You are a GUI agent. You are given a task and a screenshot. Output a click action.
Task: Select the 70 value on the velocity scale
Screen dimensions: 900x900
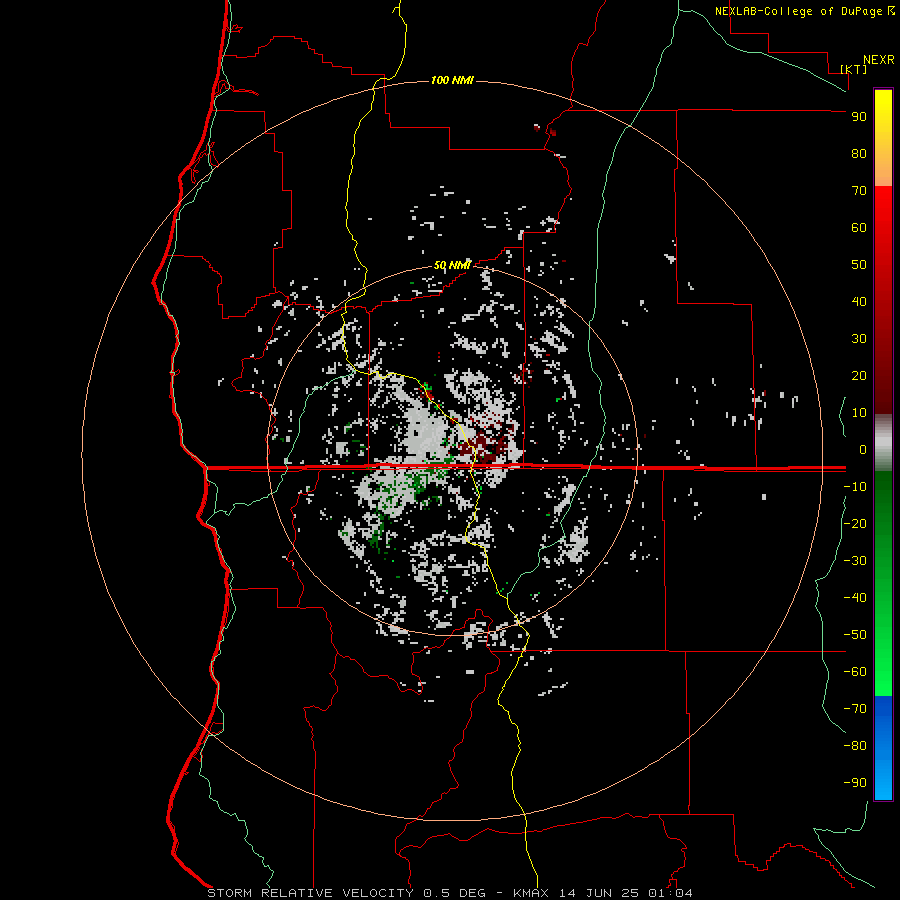(859, 191)
